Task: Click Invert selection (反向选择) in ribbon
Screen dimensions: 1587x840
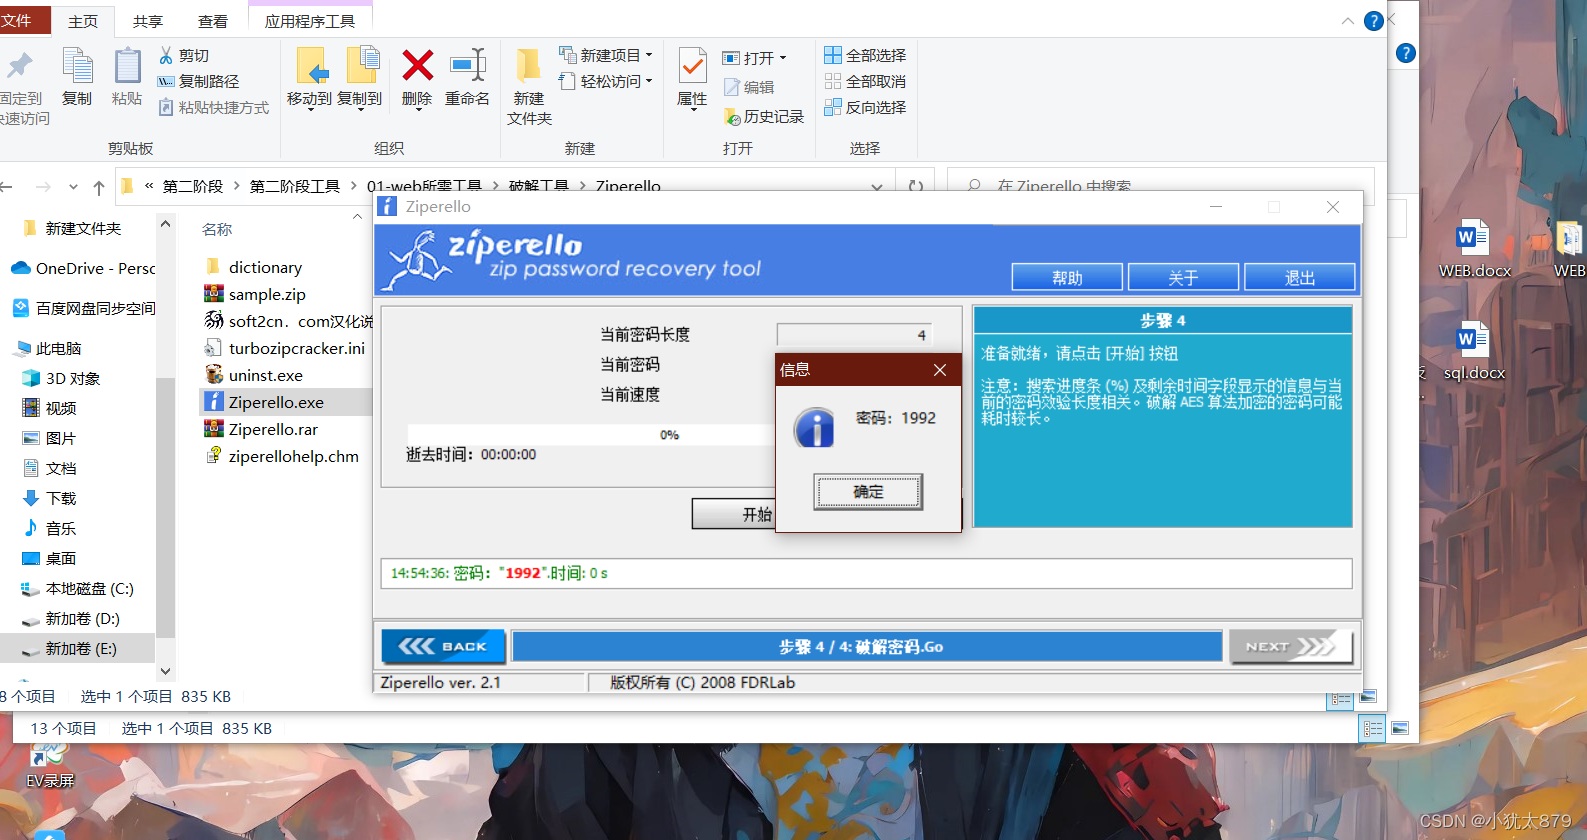Action: (865, 107)
